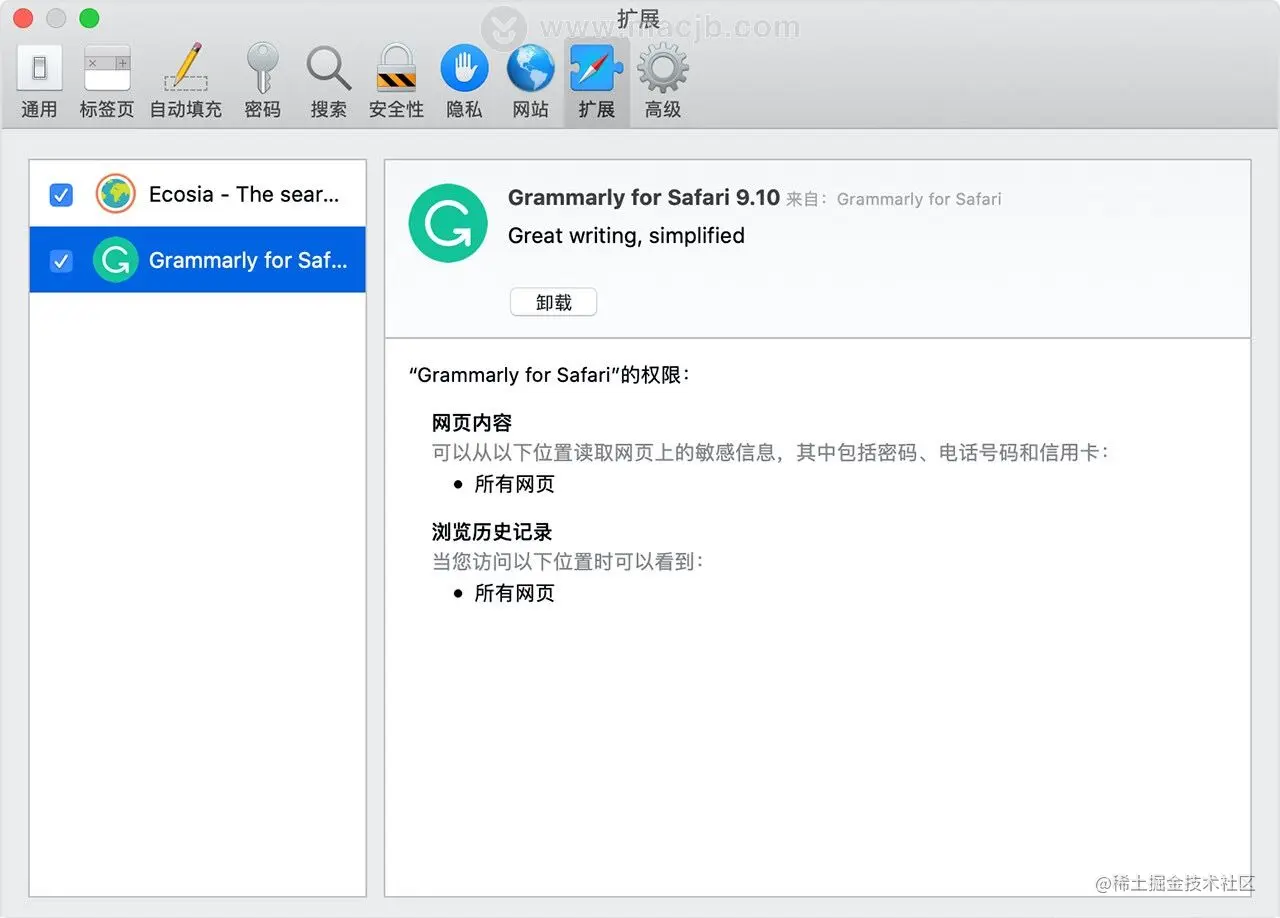1280x918 pixels.
Task: Click the 卸载 (Uninstall) button
Action: click(554, 302)
